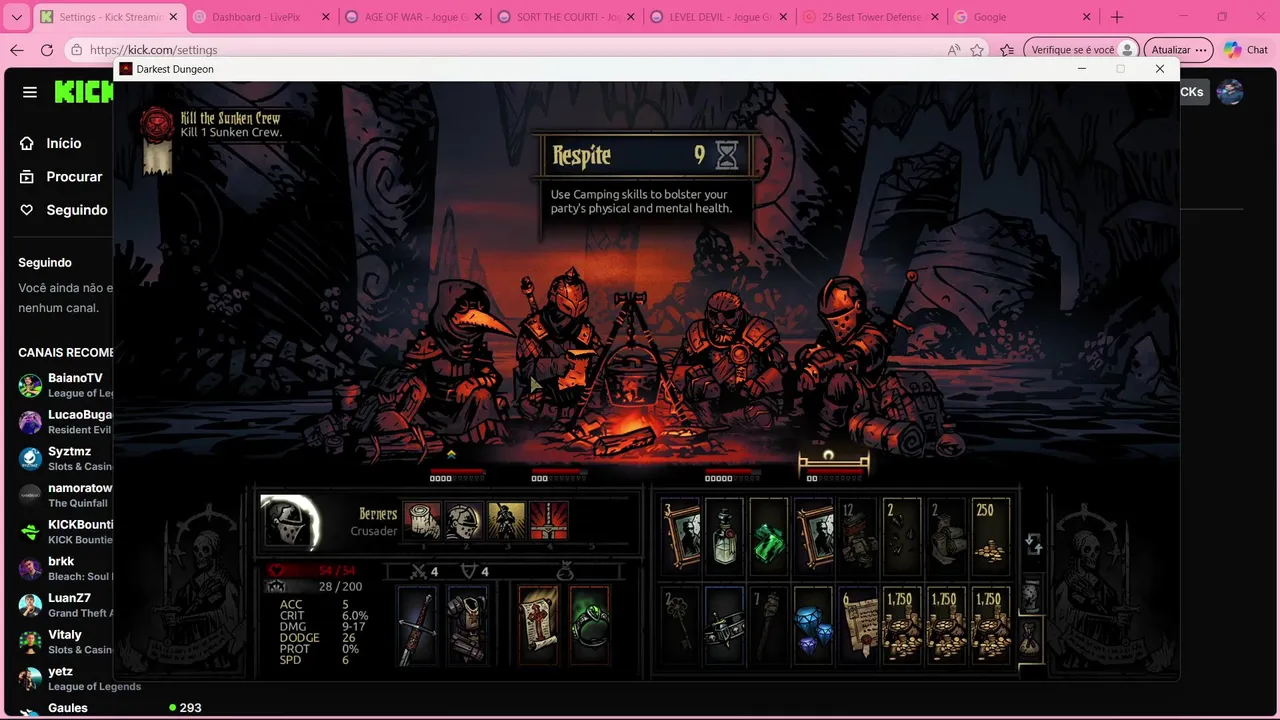Viewport: 1280px width, 720px height.
Task: Select the skeleton key inventory item
Action: tap(680, 624)
